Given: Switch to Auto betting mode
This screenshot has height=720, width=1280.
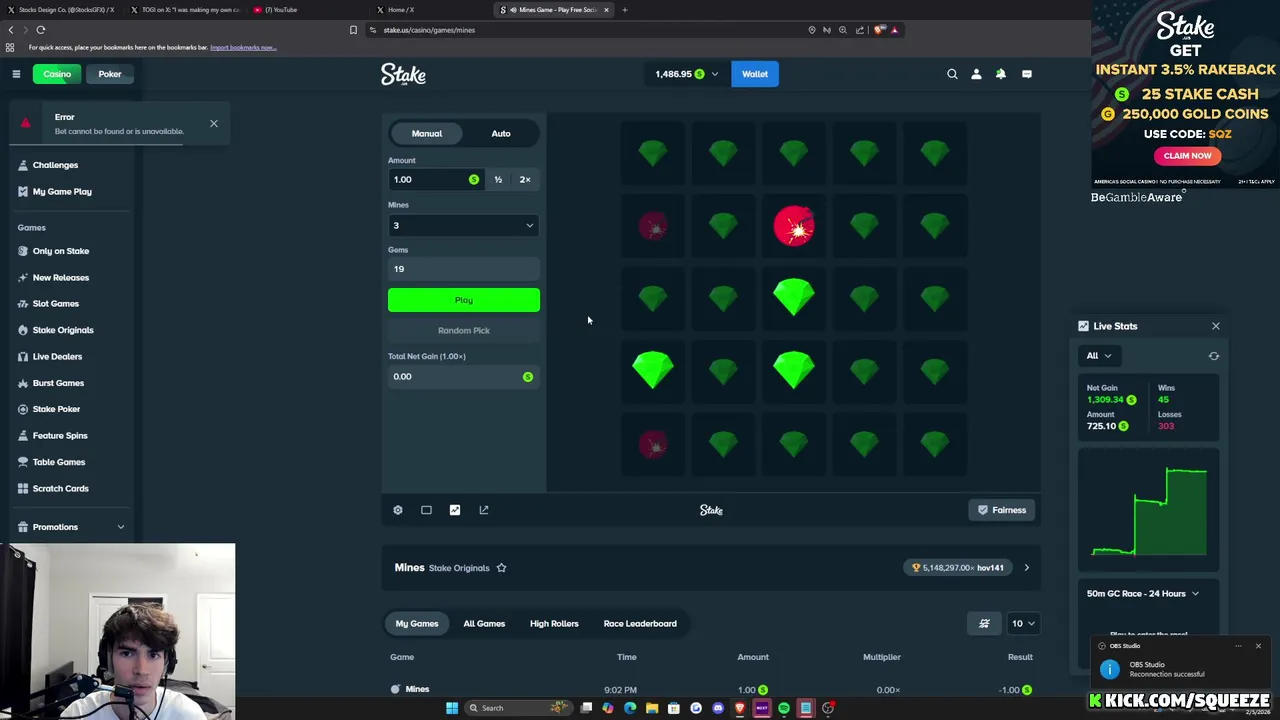Looking at the screenshot, I should [x=501, y=133].
